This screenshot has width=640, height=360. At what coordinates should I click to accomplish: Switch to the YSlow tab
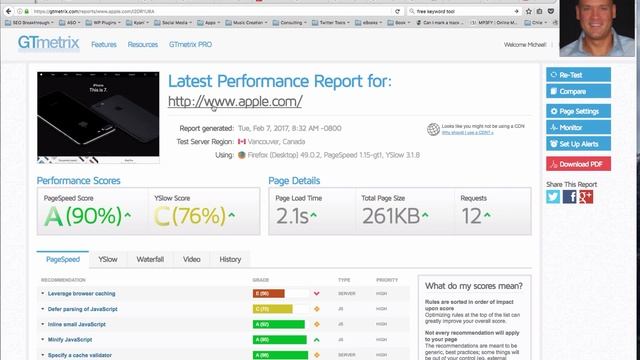point(108,260)
